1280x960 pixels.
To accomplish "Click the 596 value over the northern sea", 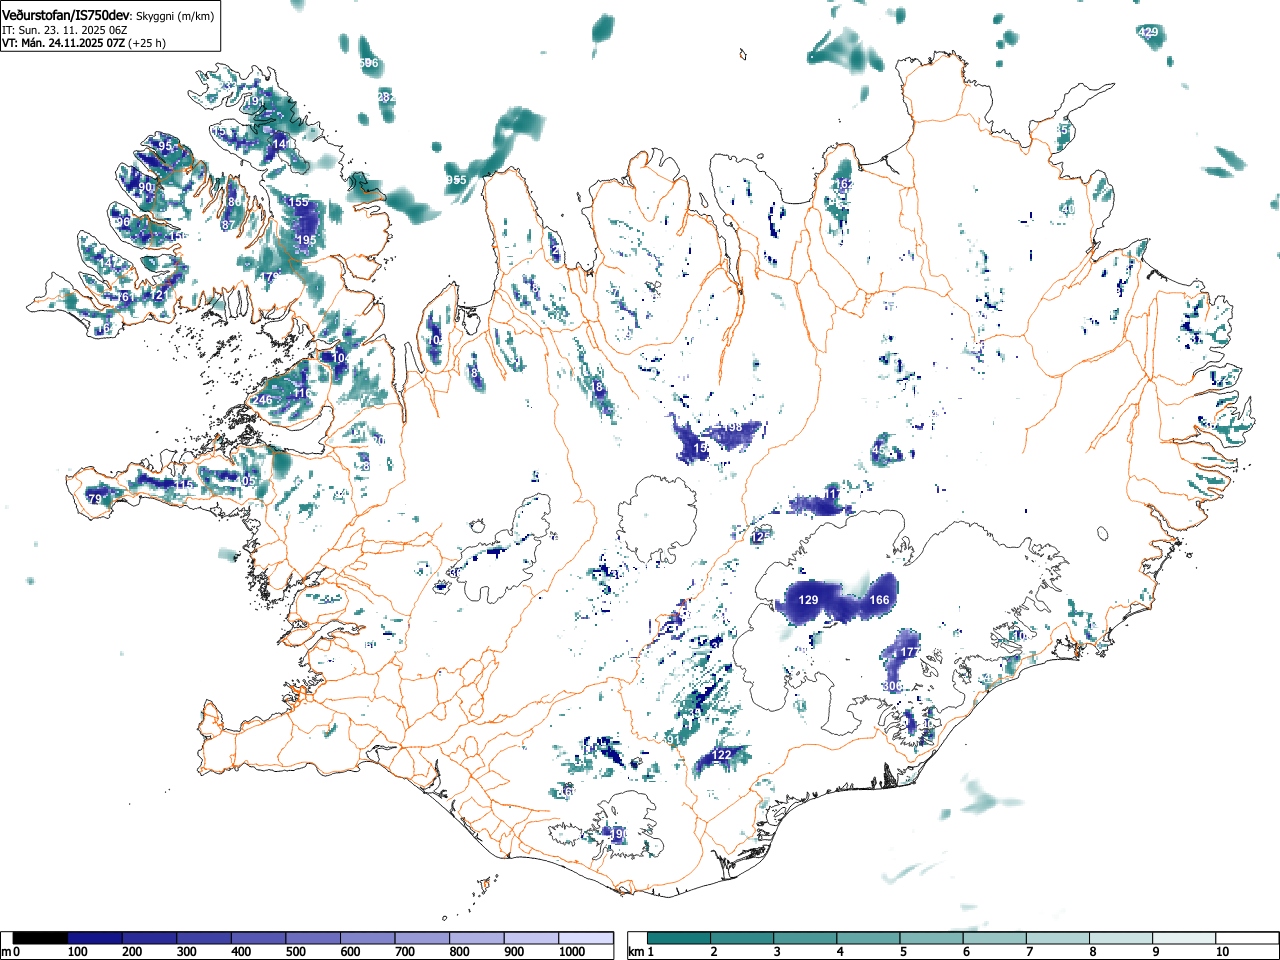I will (369, 63).
